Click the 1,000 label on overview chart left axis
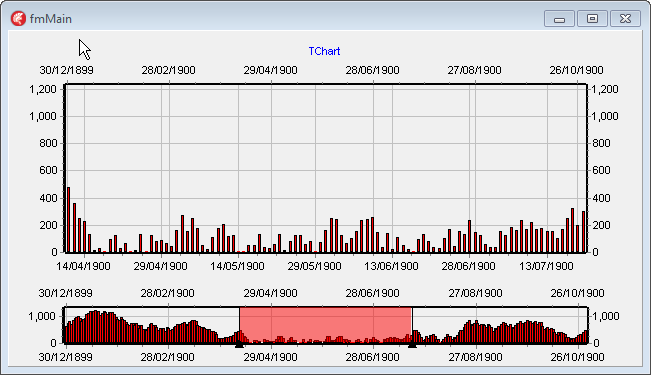Image resolution: width=651 pixels, height=375 pixels. [x=42, y=316]
